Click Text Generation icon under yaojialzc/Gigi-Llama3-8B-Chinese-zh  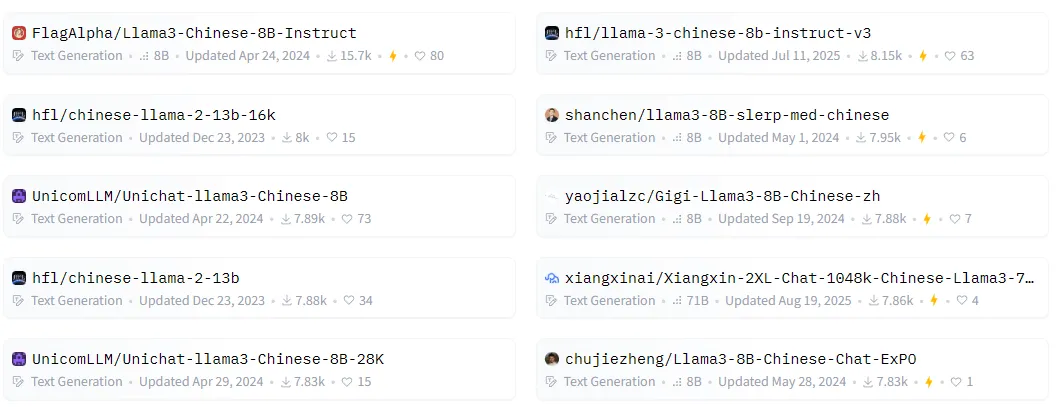tap(551, 219)
